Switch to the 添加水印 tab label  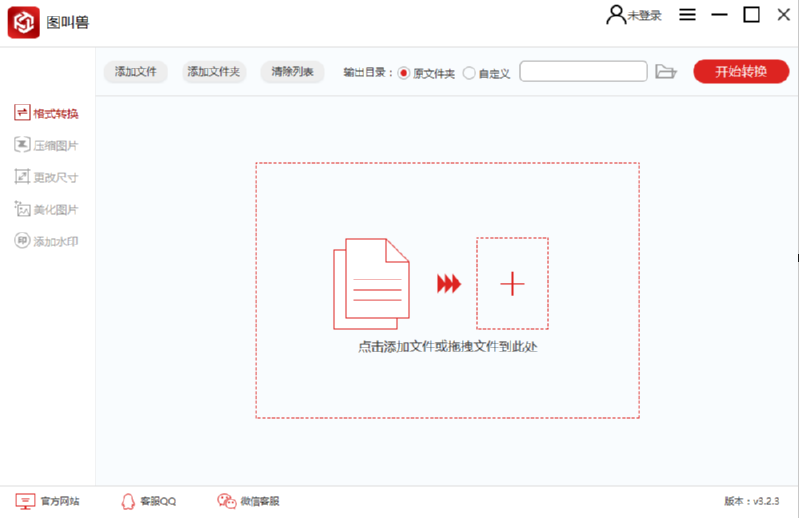[56, 241]
